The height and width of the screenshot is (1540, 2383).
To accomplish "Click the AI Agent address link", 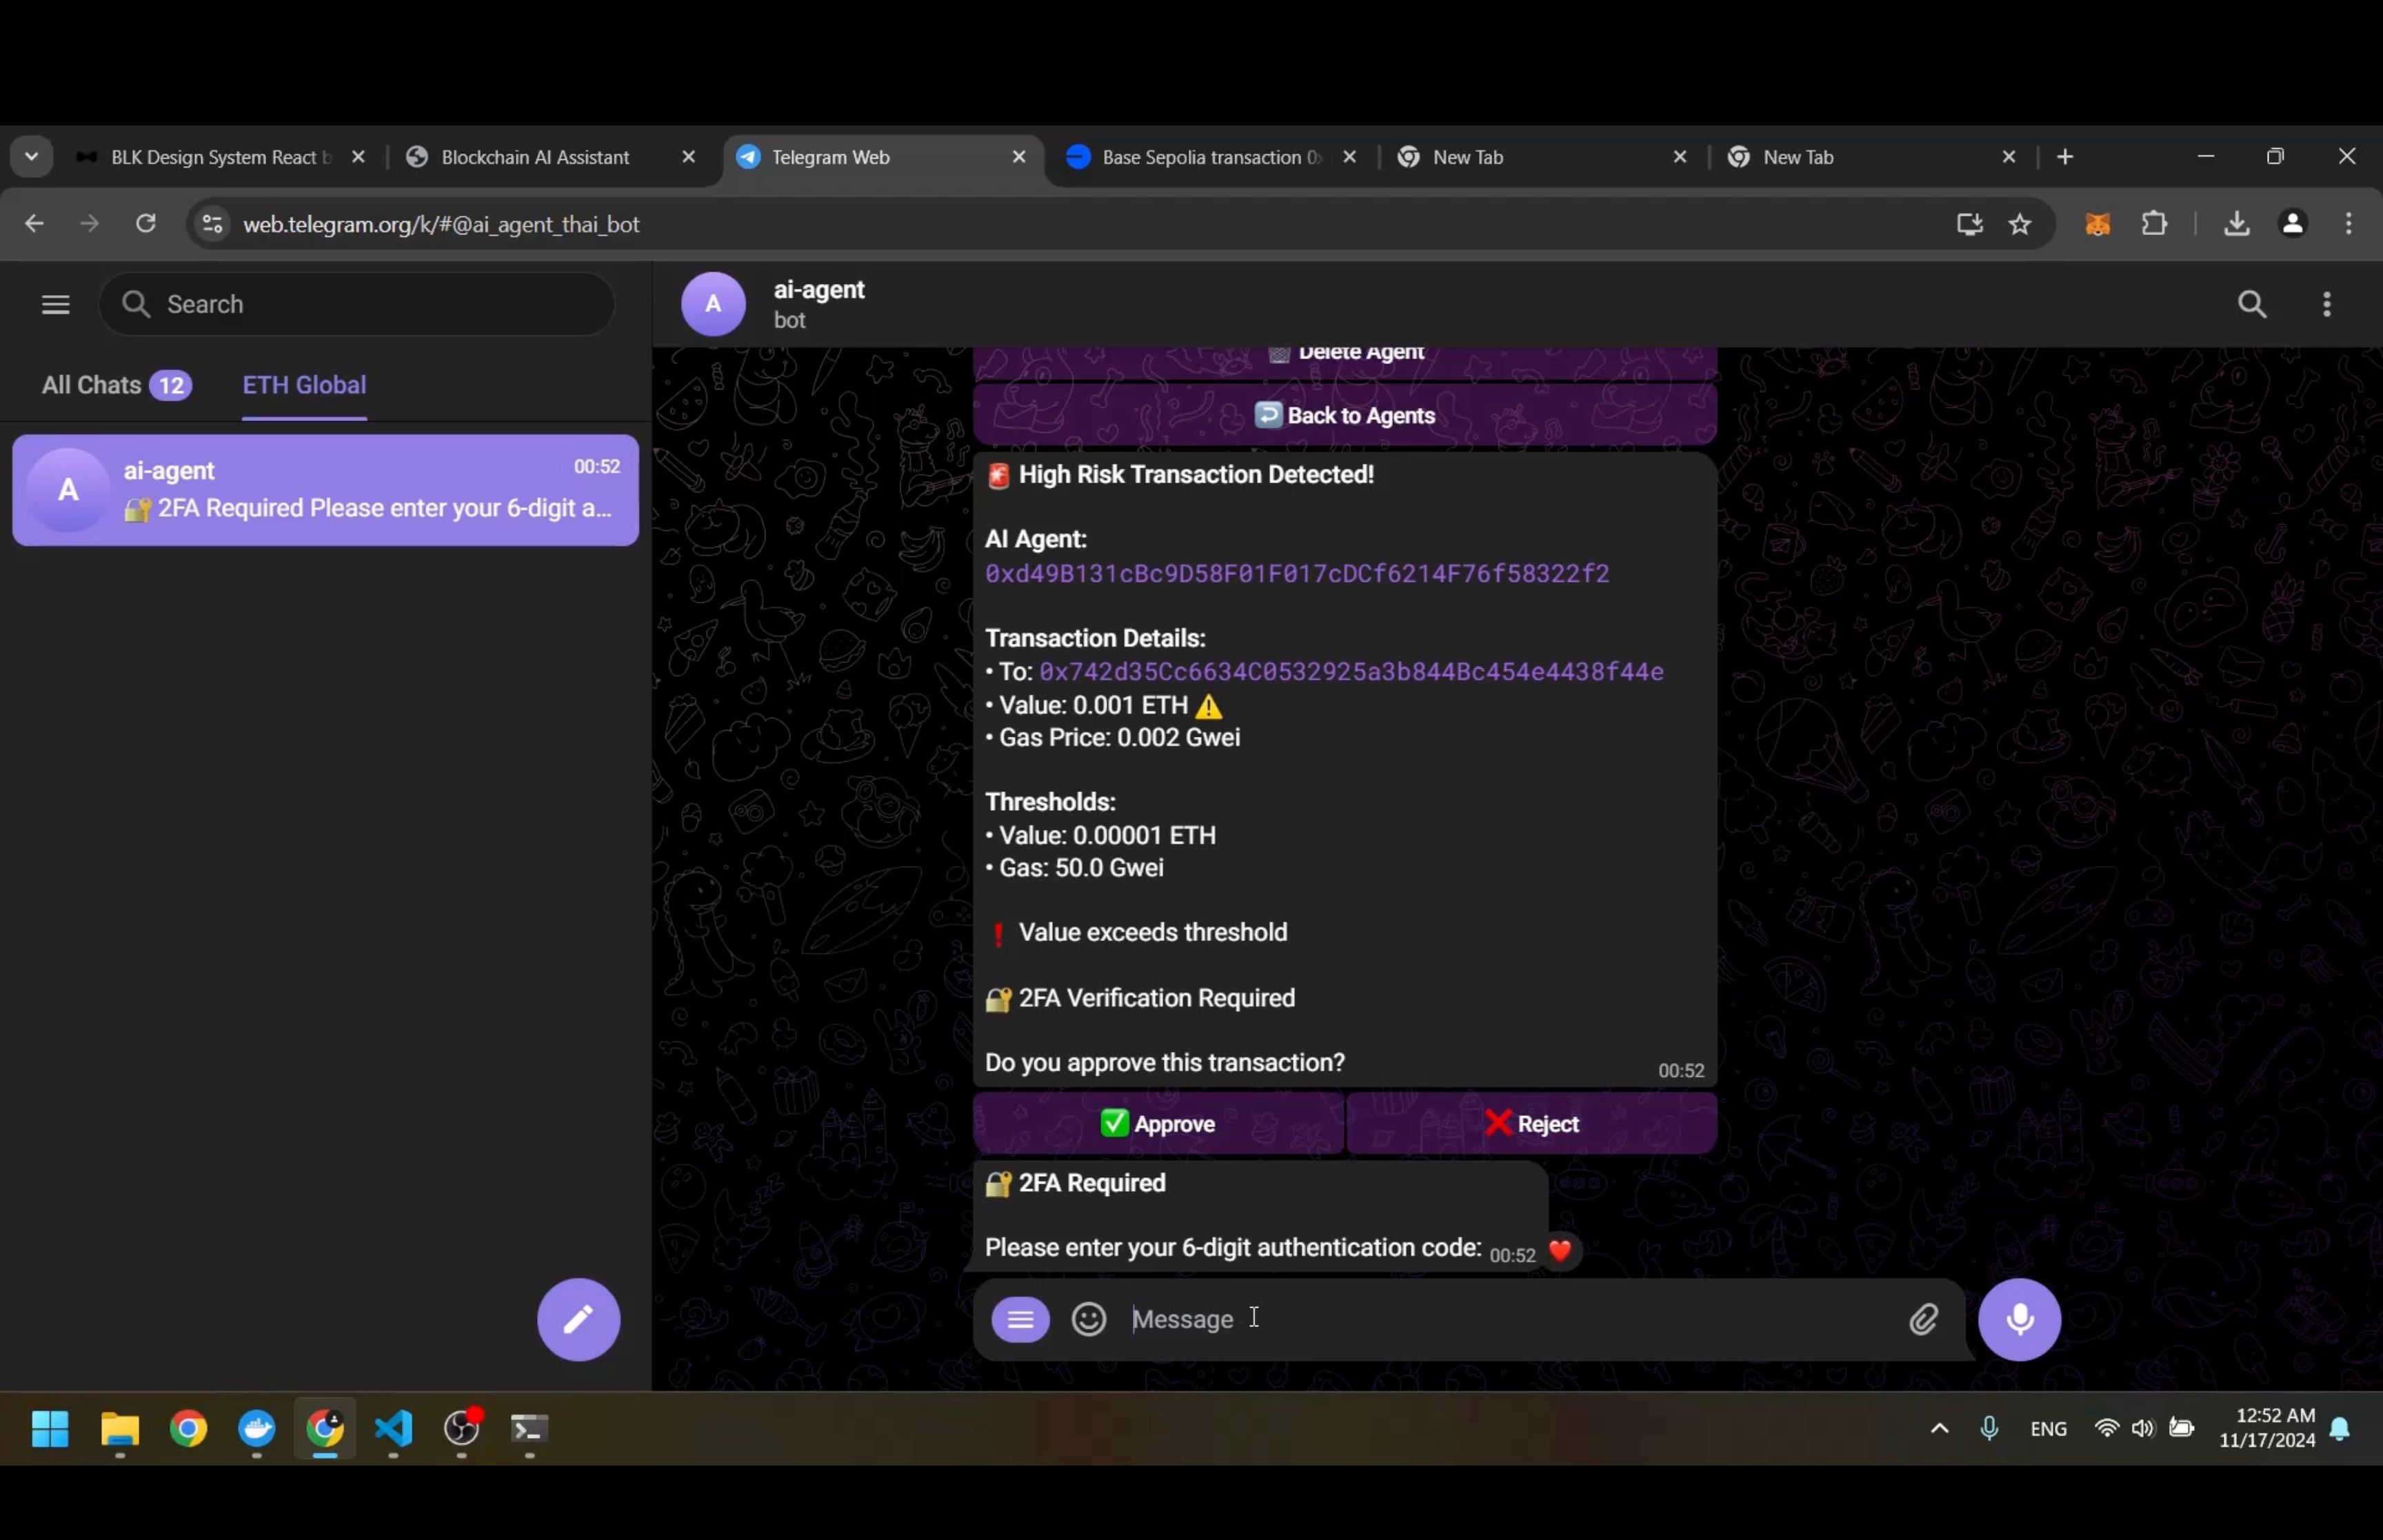I will 1296,573.
